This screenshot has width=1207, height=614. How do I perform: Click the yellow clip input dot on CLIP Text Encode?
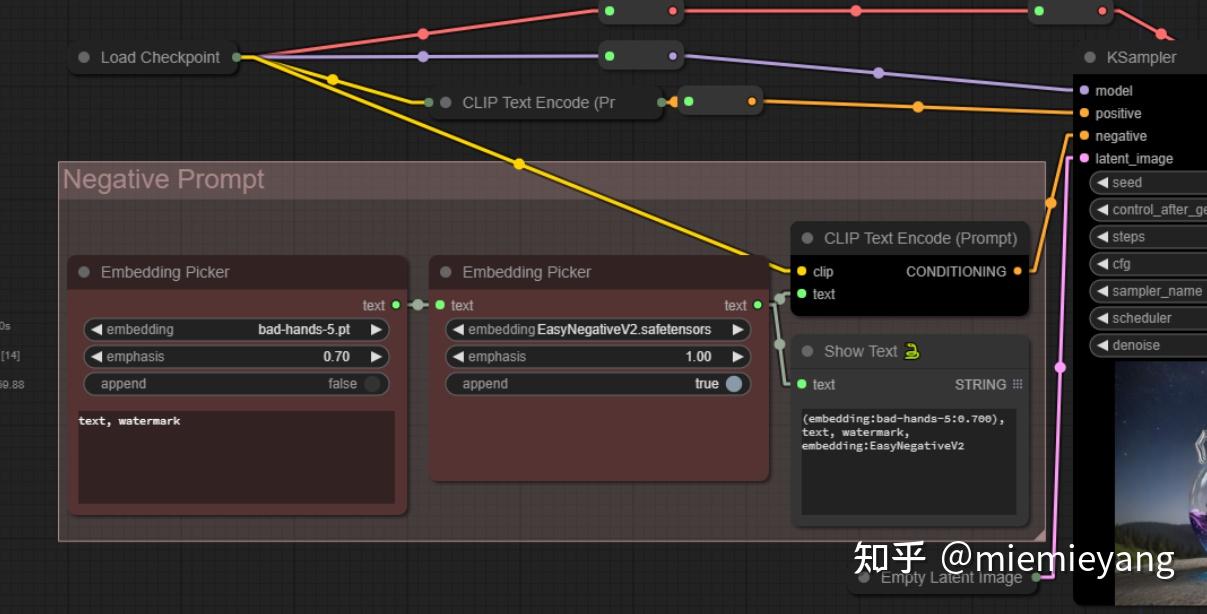800,271
